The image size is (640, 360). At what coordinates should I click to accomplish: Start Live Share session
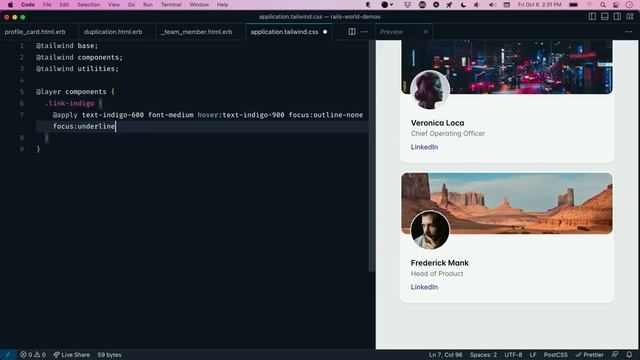(72, 355)
